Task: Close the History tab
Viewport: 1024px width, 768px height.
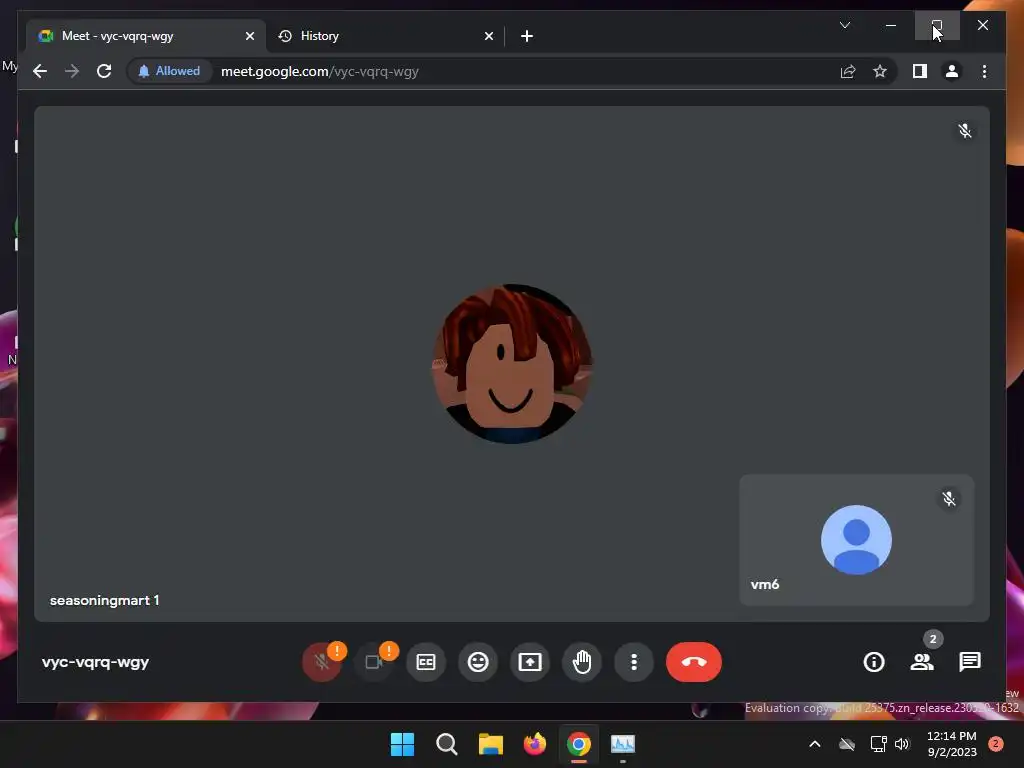Action: coord(488,36)
